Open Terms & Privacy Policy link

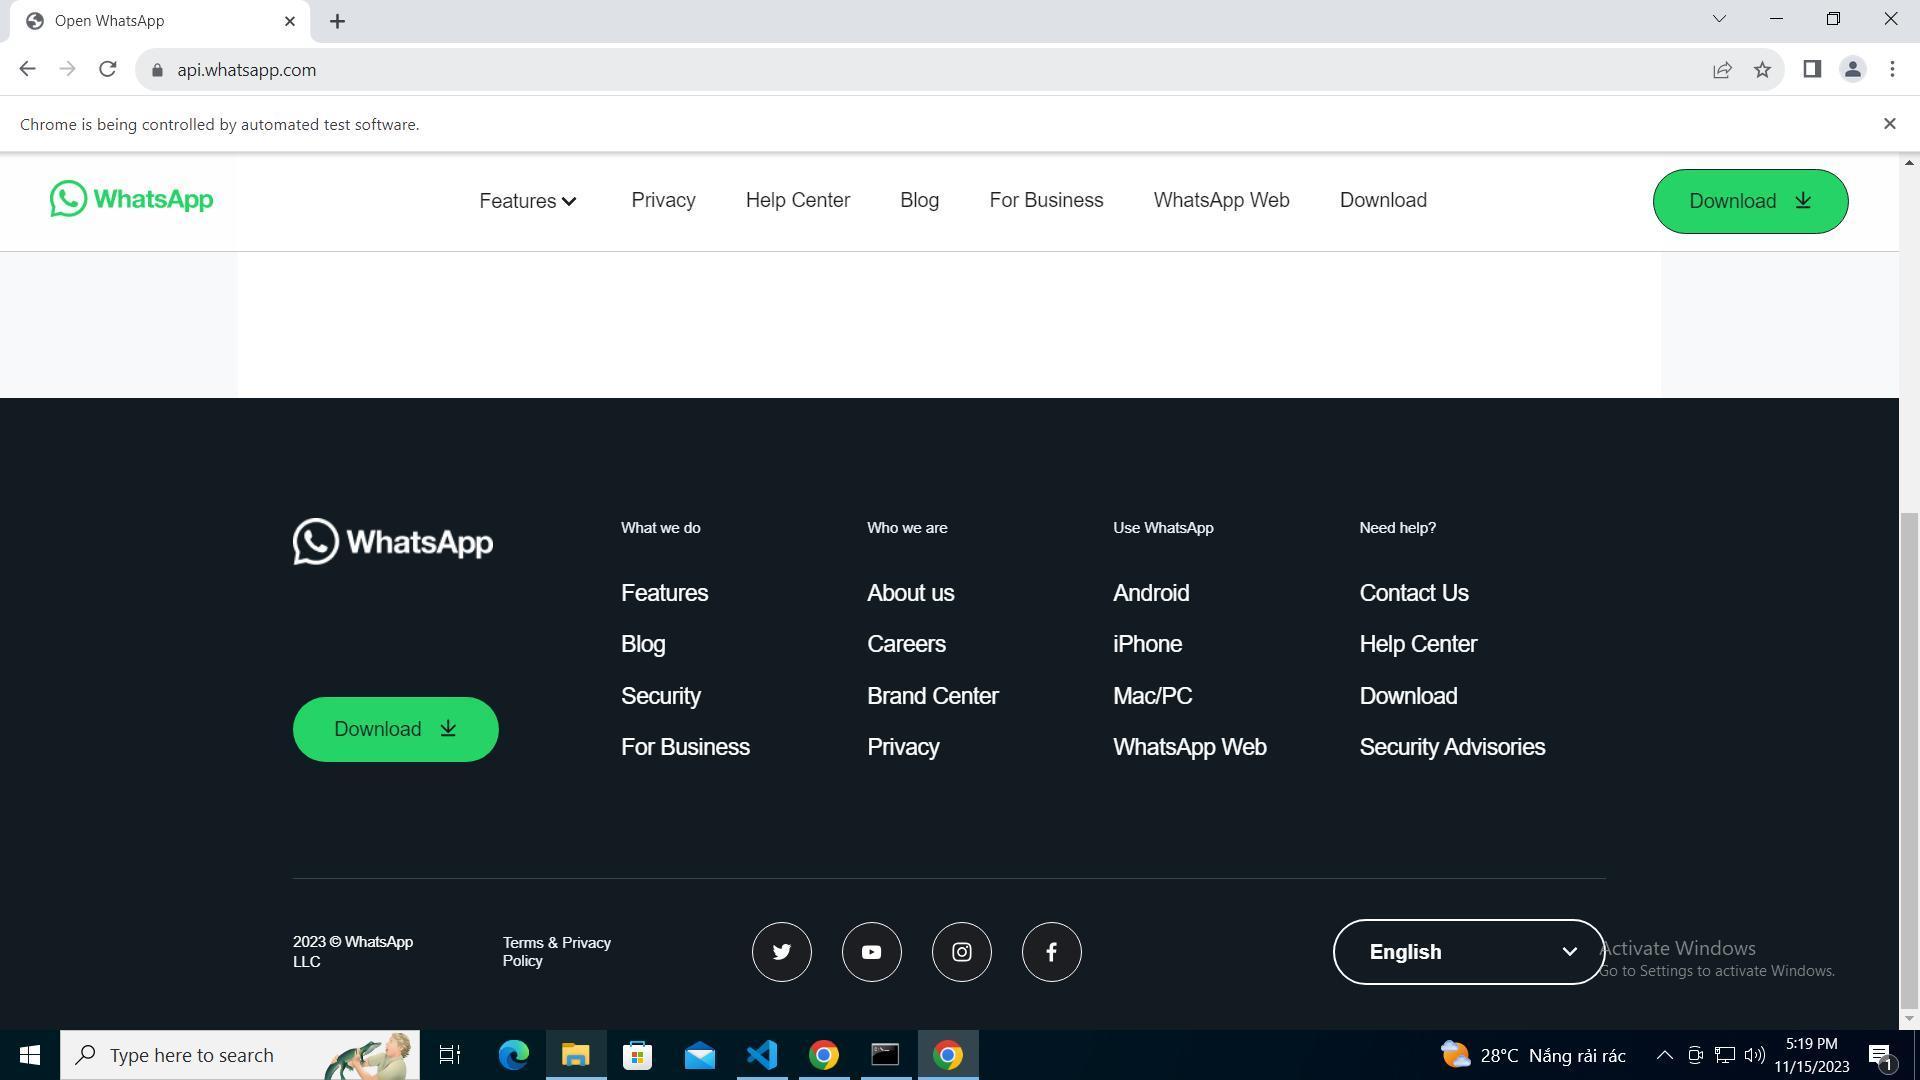(556, 952)
